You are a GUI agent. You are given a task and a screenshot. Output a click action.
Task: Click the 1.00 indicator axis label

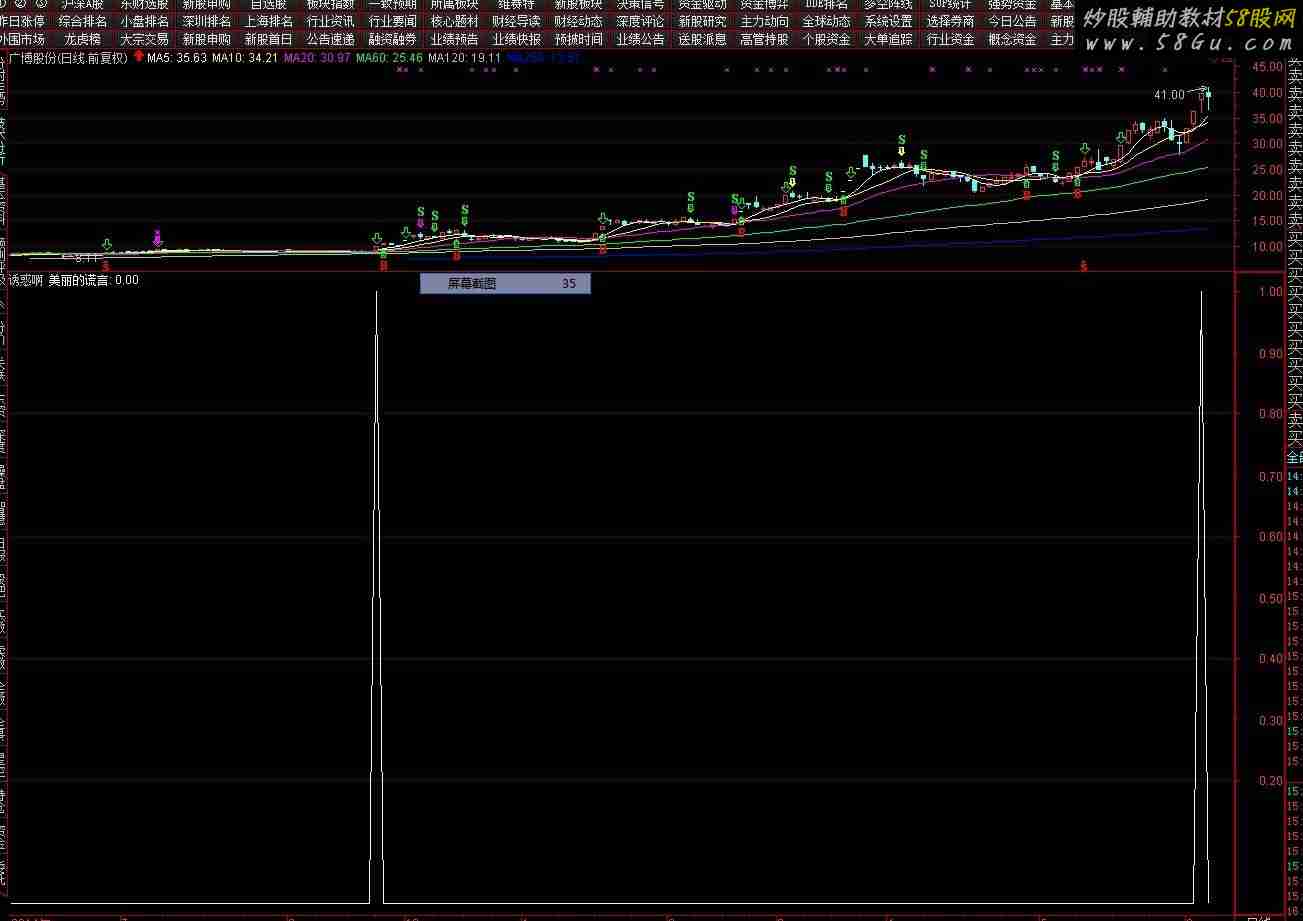(x=1271, y=292)
